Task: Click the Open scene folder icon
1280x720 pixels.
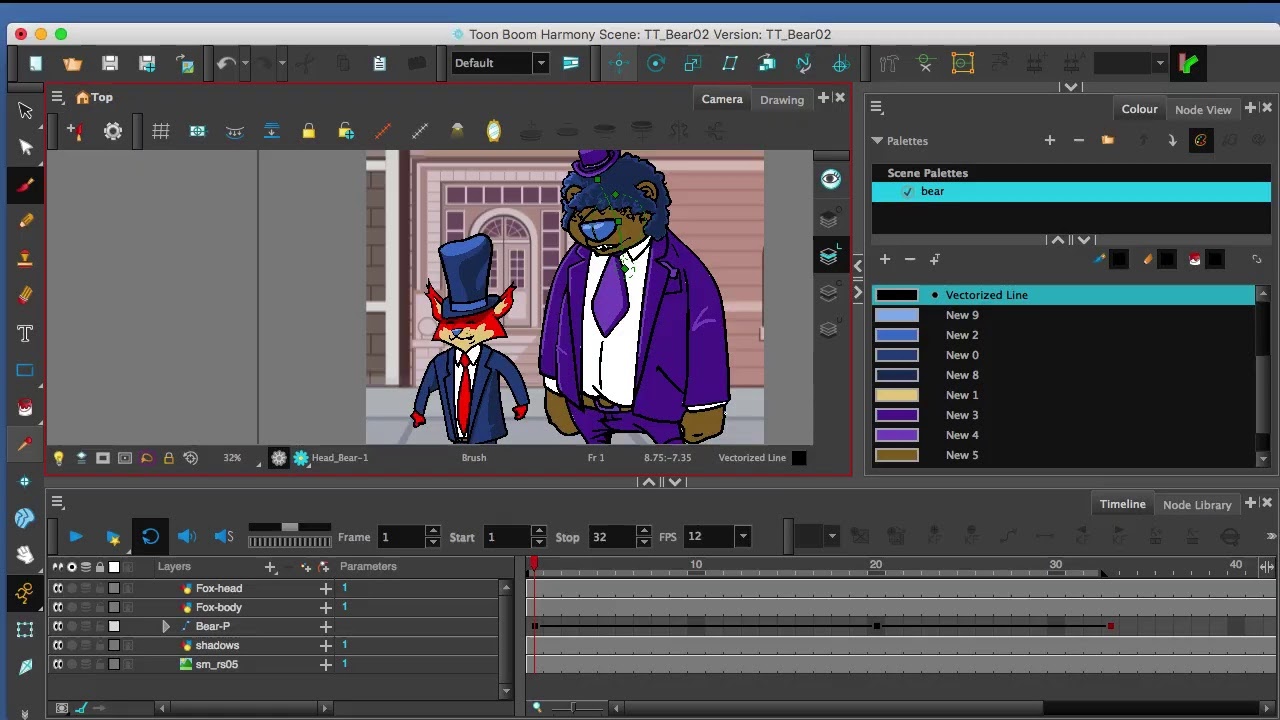Action: [x=72, y=63]
